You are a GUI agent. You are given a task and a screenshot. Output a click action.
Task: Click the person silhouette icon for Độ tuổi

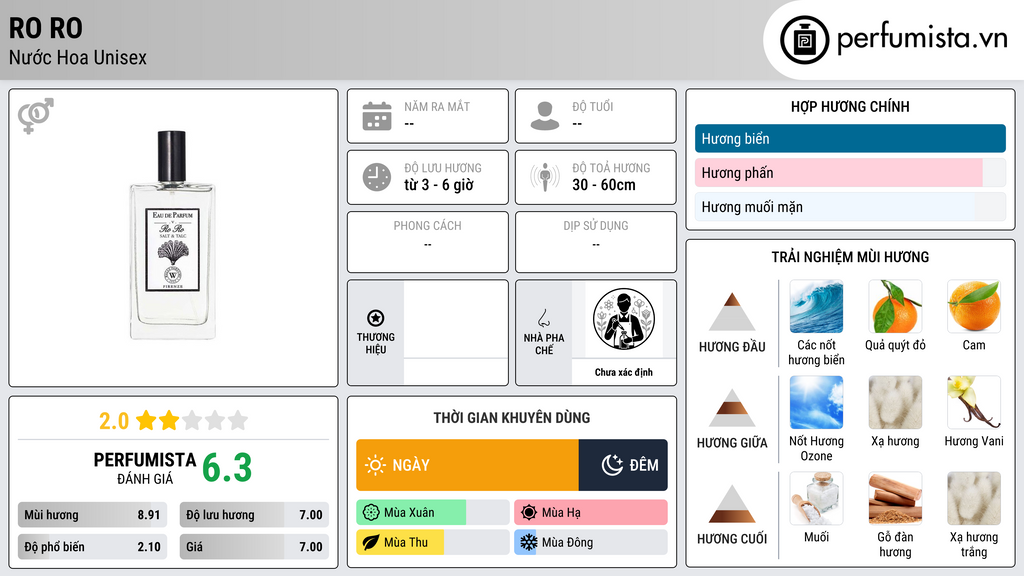tap(545, 116)
